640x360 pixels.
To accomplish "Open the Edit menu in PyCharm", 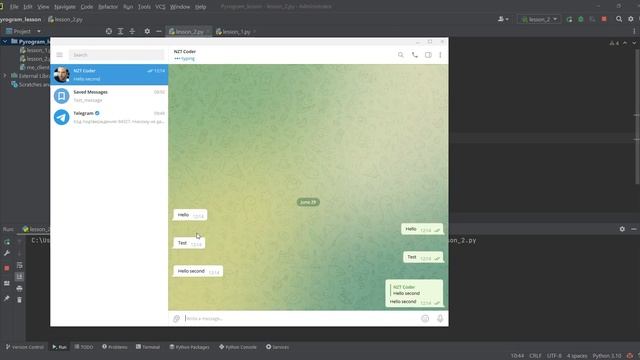I will point(28,7).
